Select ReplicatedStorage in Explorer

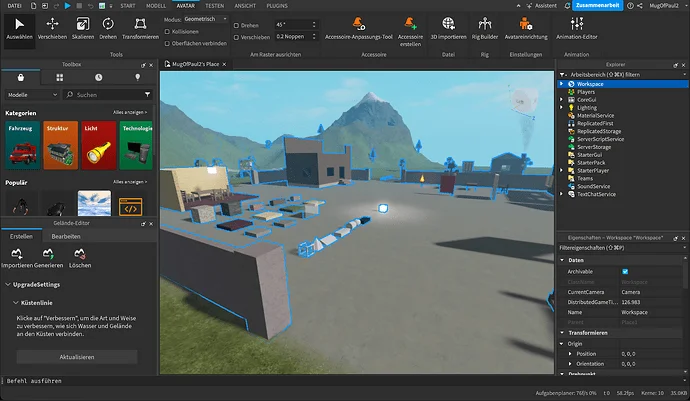pos(599,131)
